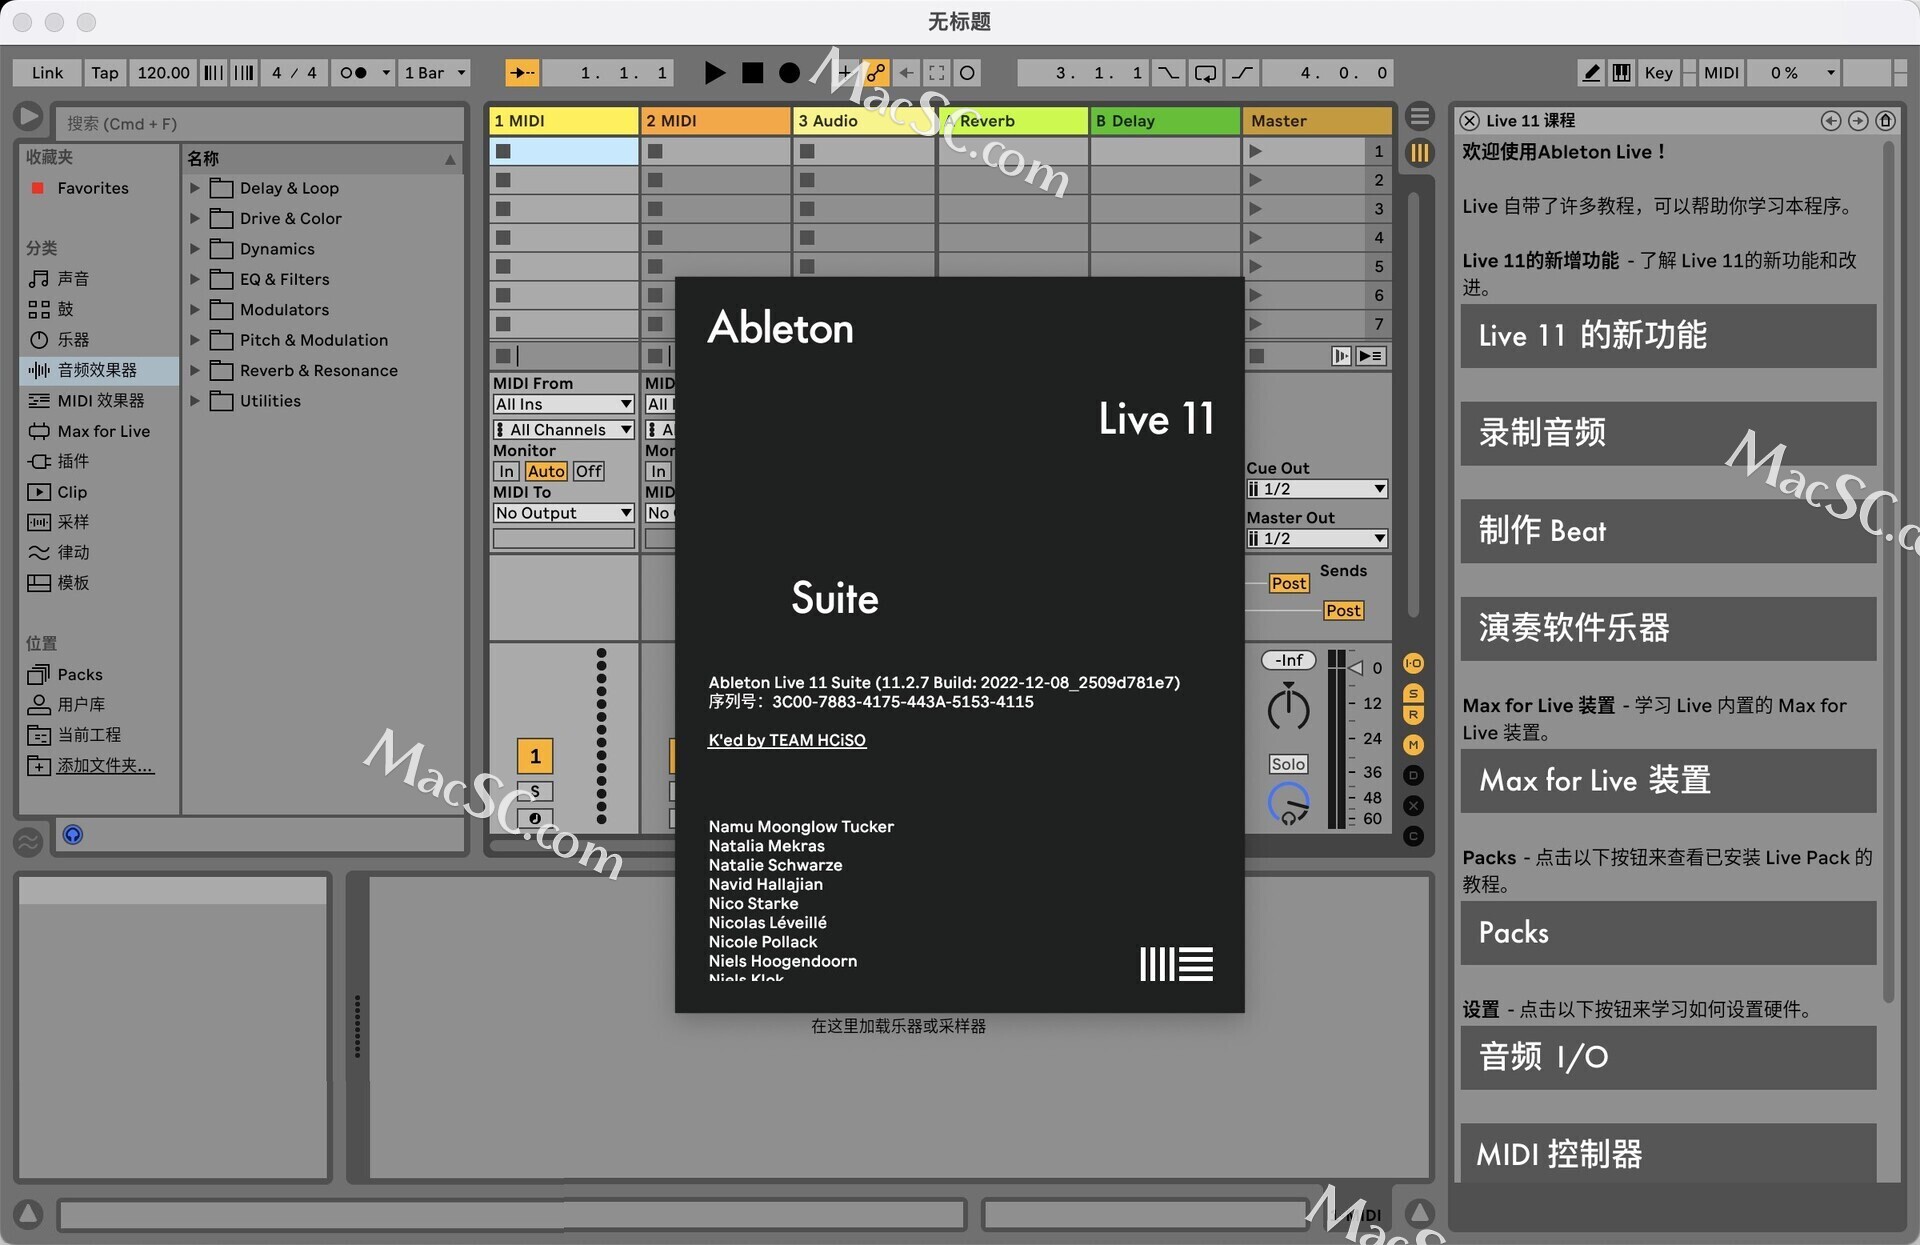The height and width of the screenshot is (1245, 1920).
Task: Toggle the Sends section with the S icon
Action: 1413,692
